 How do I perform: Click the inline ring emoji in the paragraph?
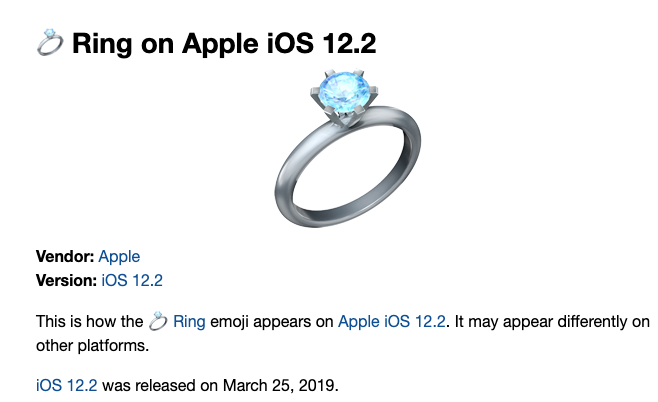pyautogui.click(x=158, y=321)
